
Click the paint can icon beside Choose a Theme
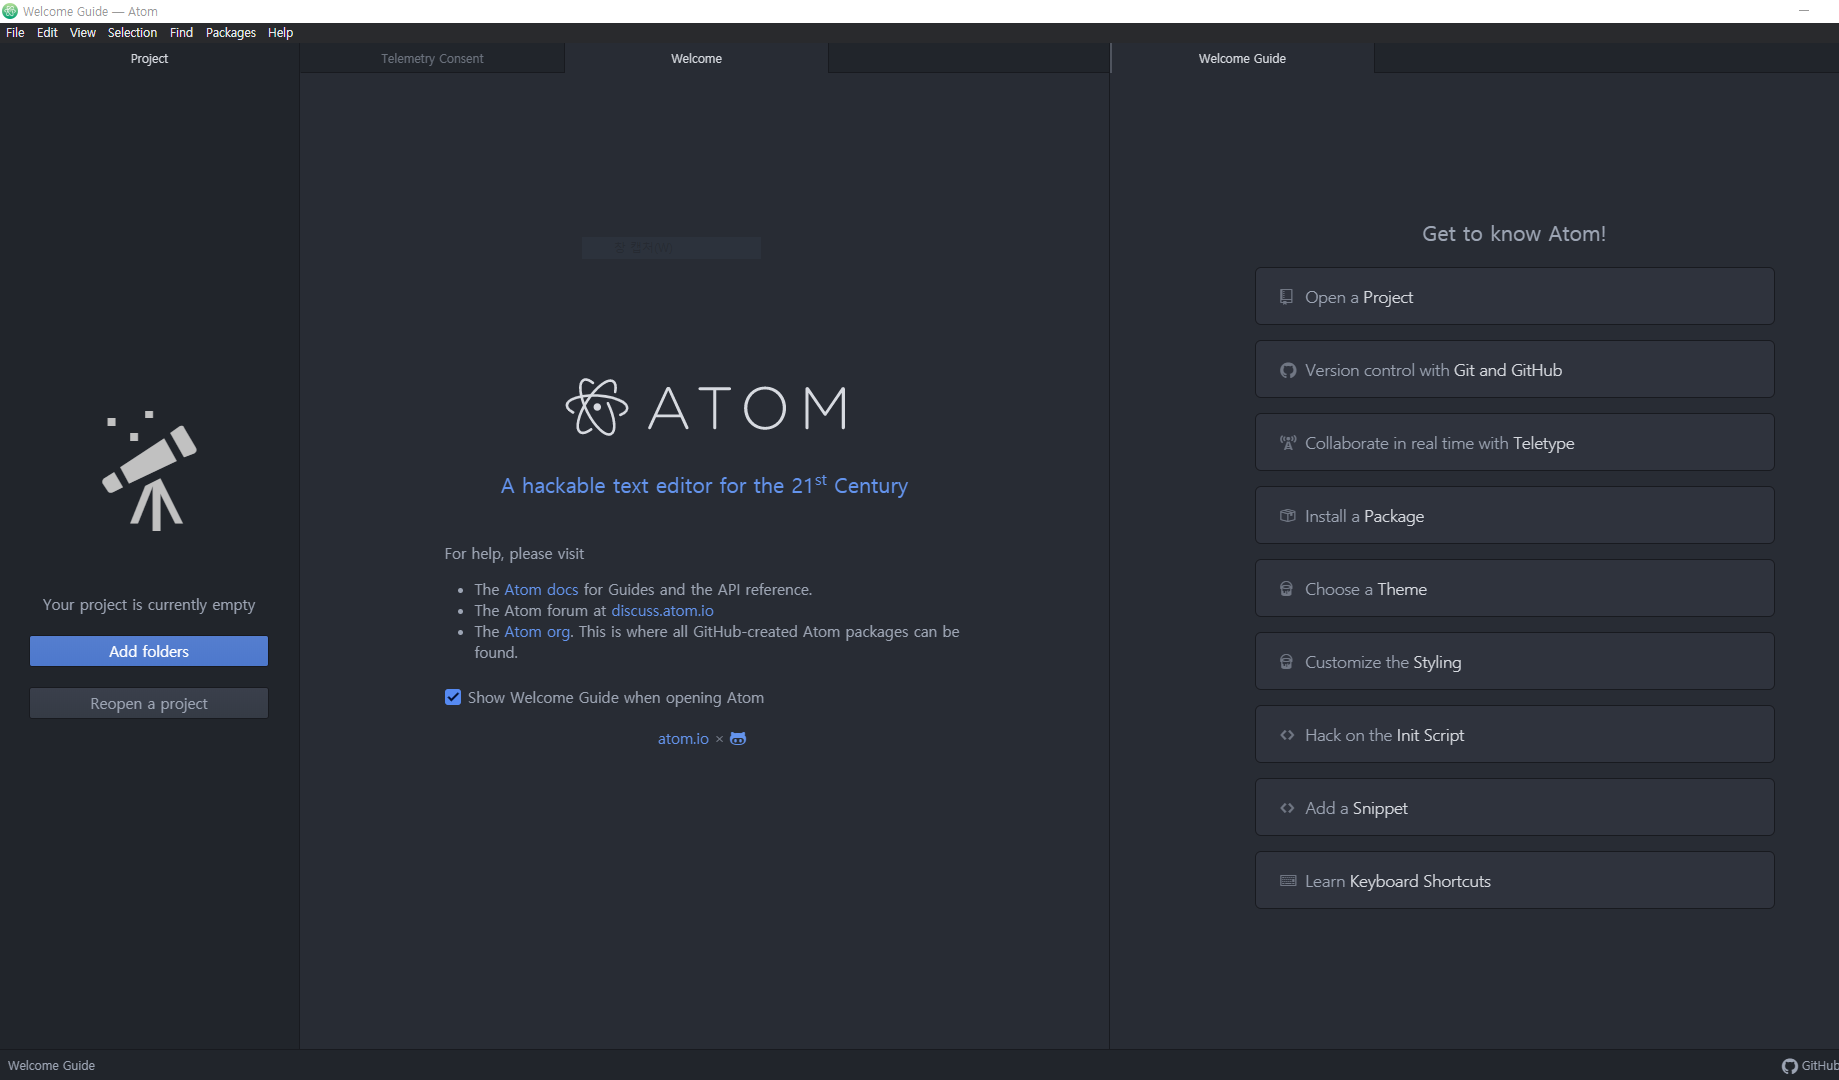(1287, 589)
